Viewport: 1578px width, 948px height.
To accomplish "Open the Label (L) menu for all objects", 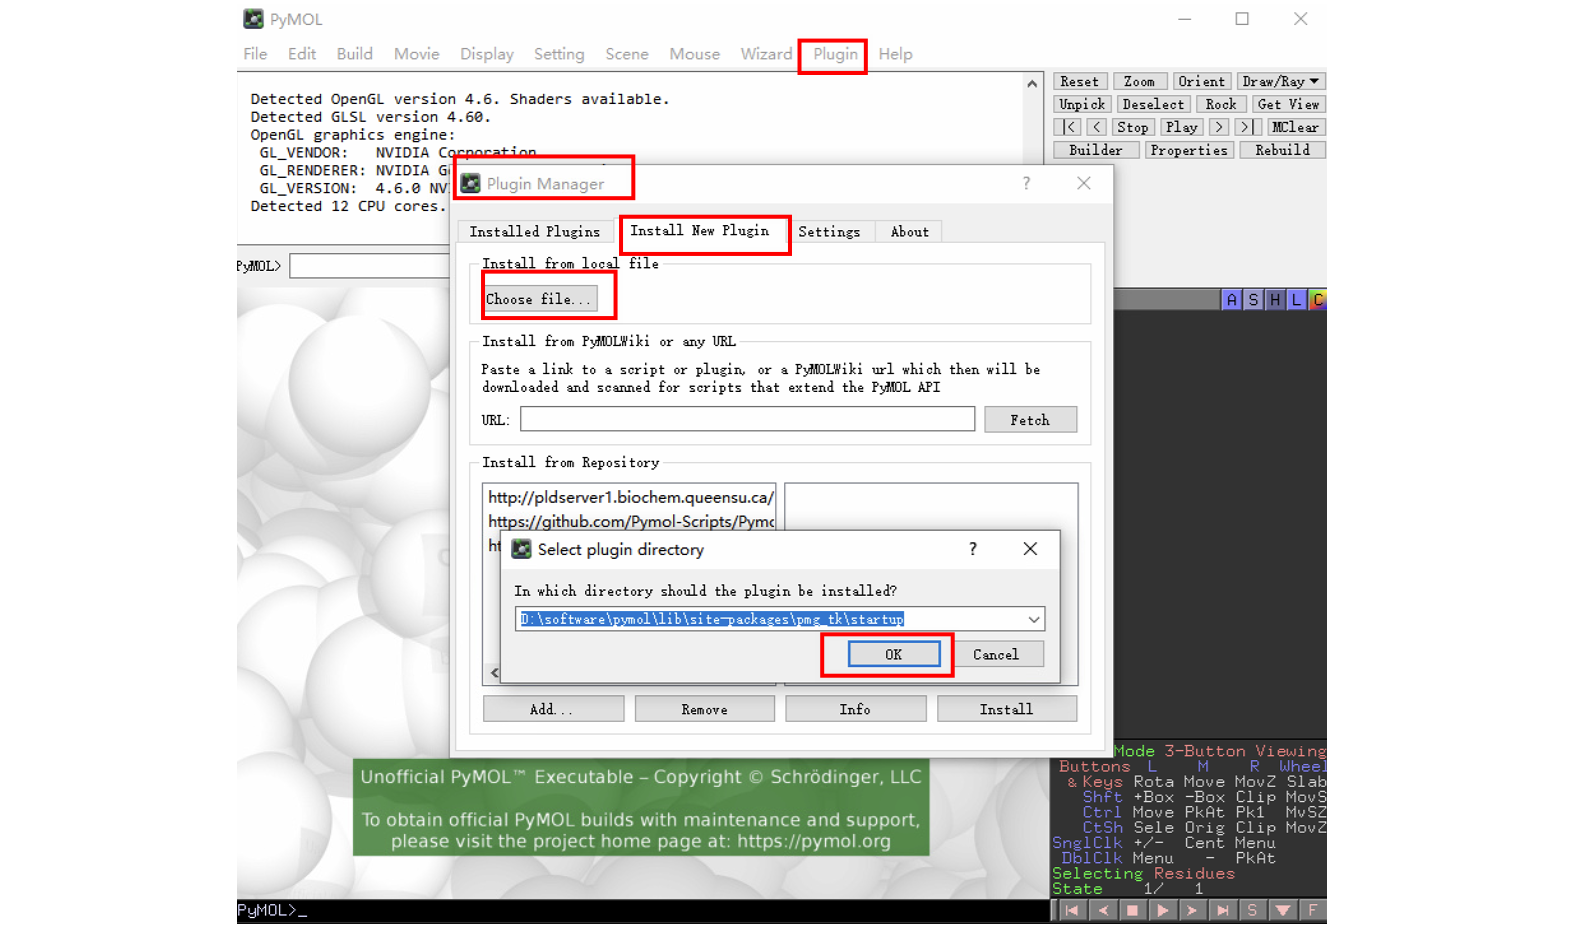I will (x=1297, y=299).
